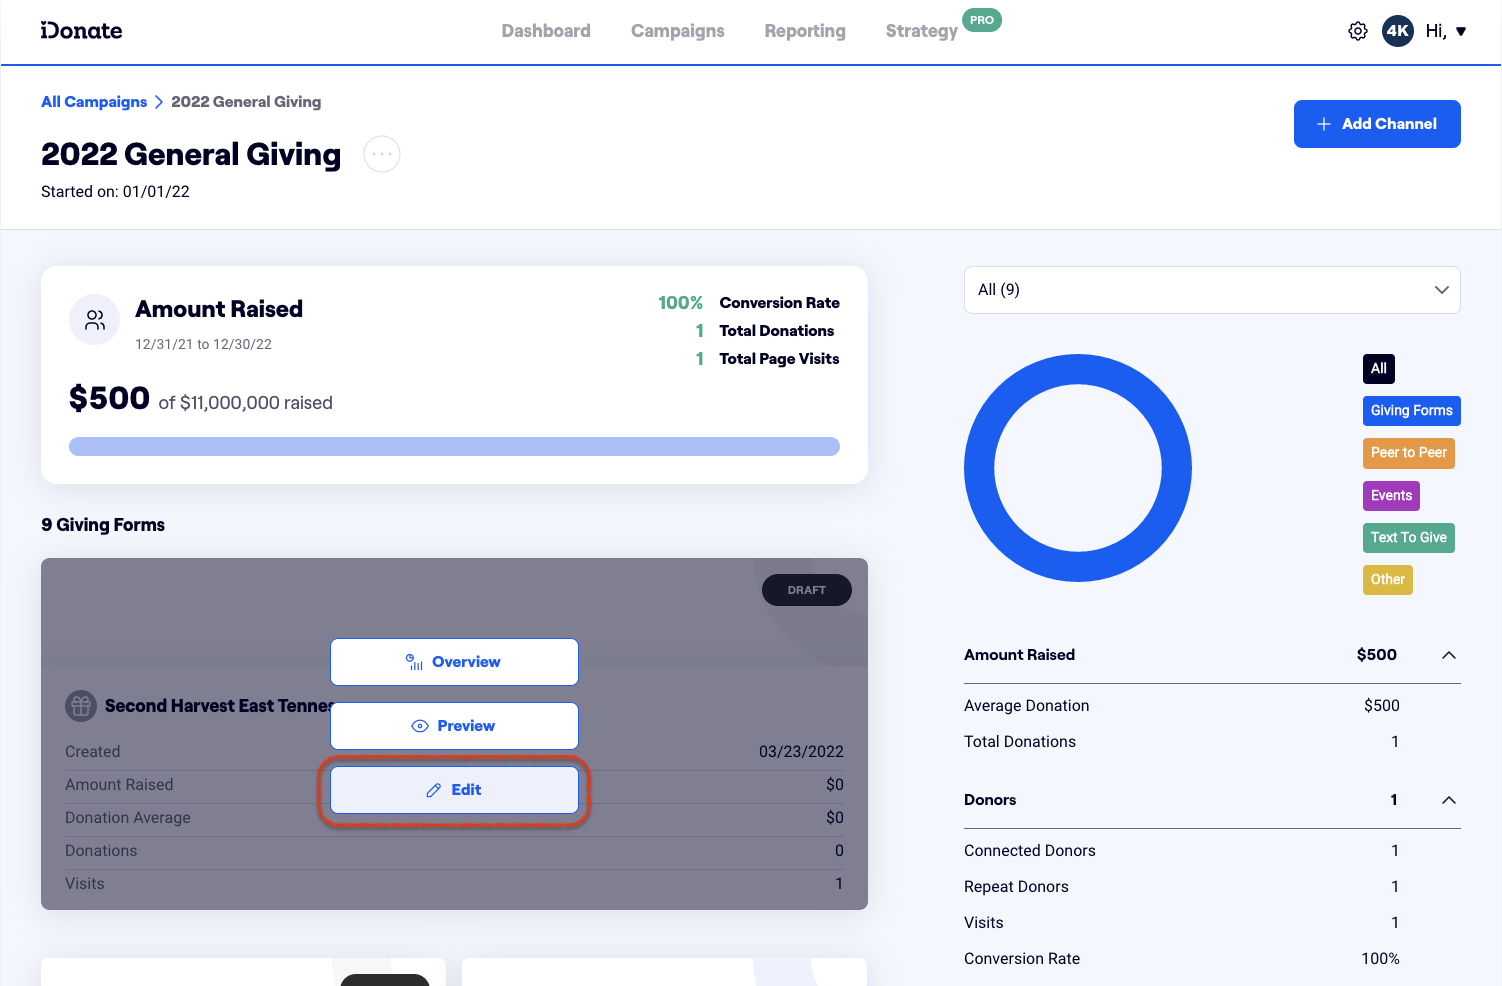1502x986 pixels.
Task: Select the All chart filter tag
Action: (x=1378, y=369)
